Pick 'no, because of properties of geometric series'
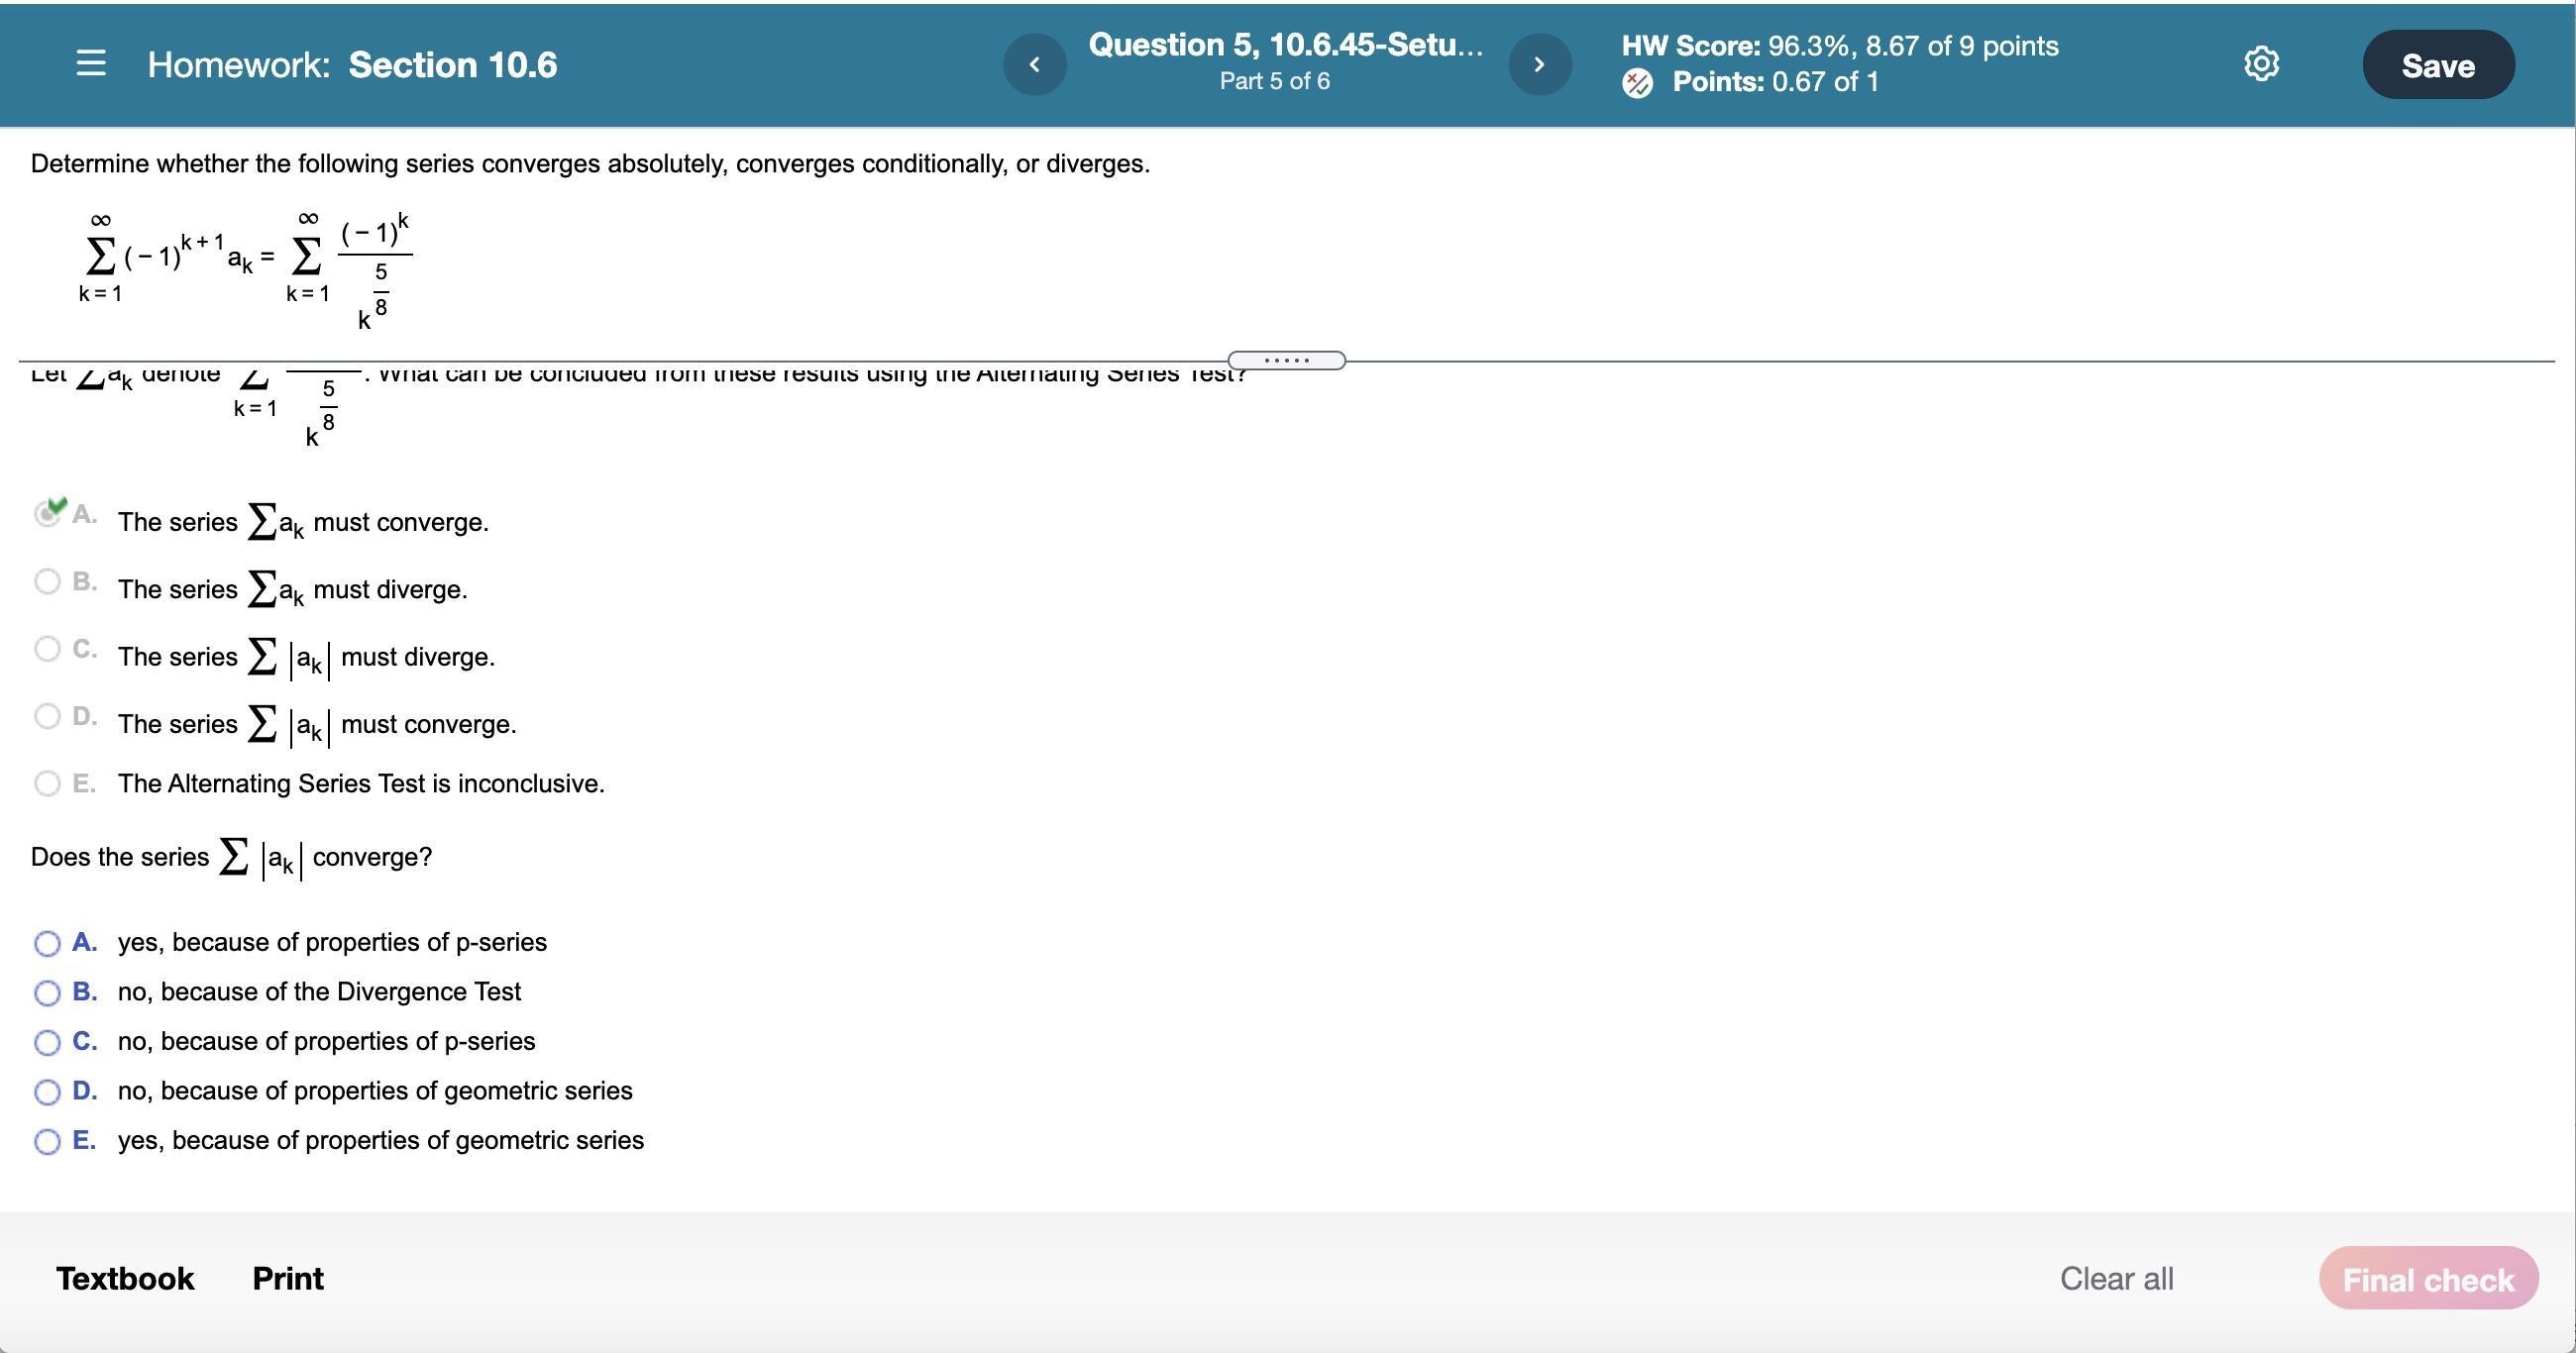2576x1353 pixels. (47, 1092)
